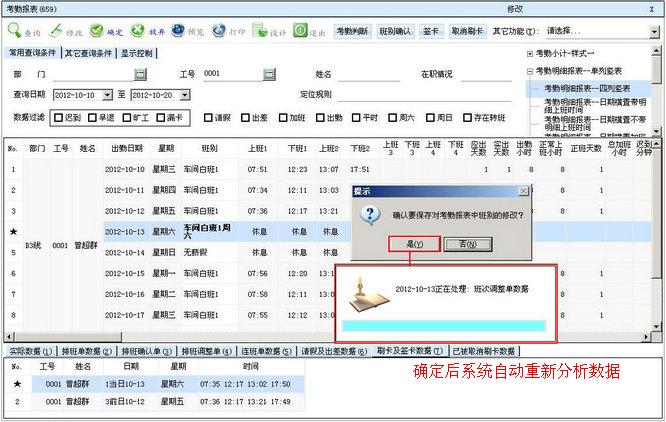Check the 出差 filter checkbox
The image size is (666, 422).
click(x=245, y=118)
